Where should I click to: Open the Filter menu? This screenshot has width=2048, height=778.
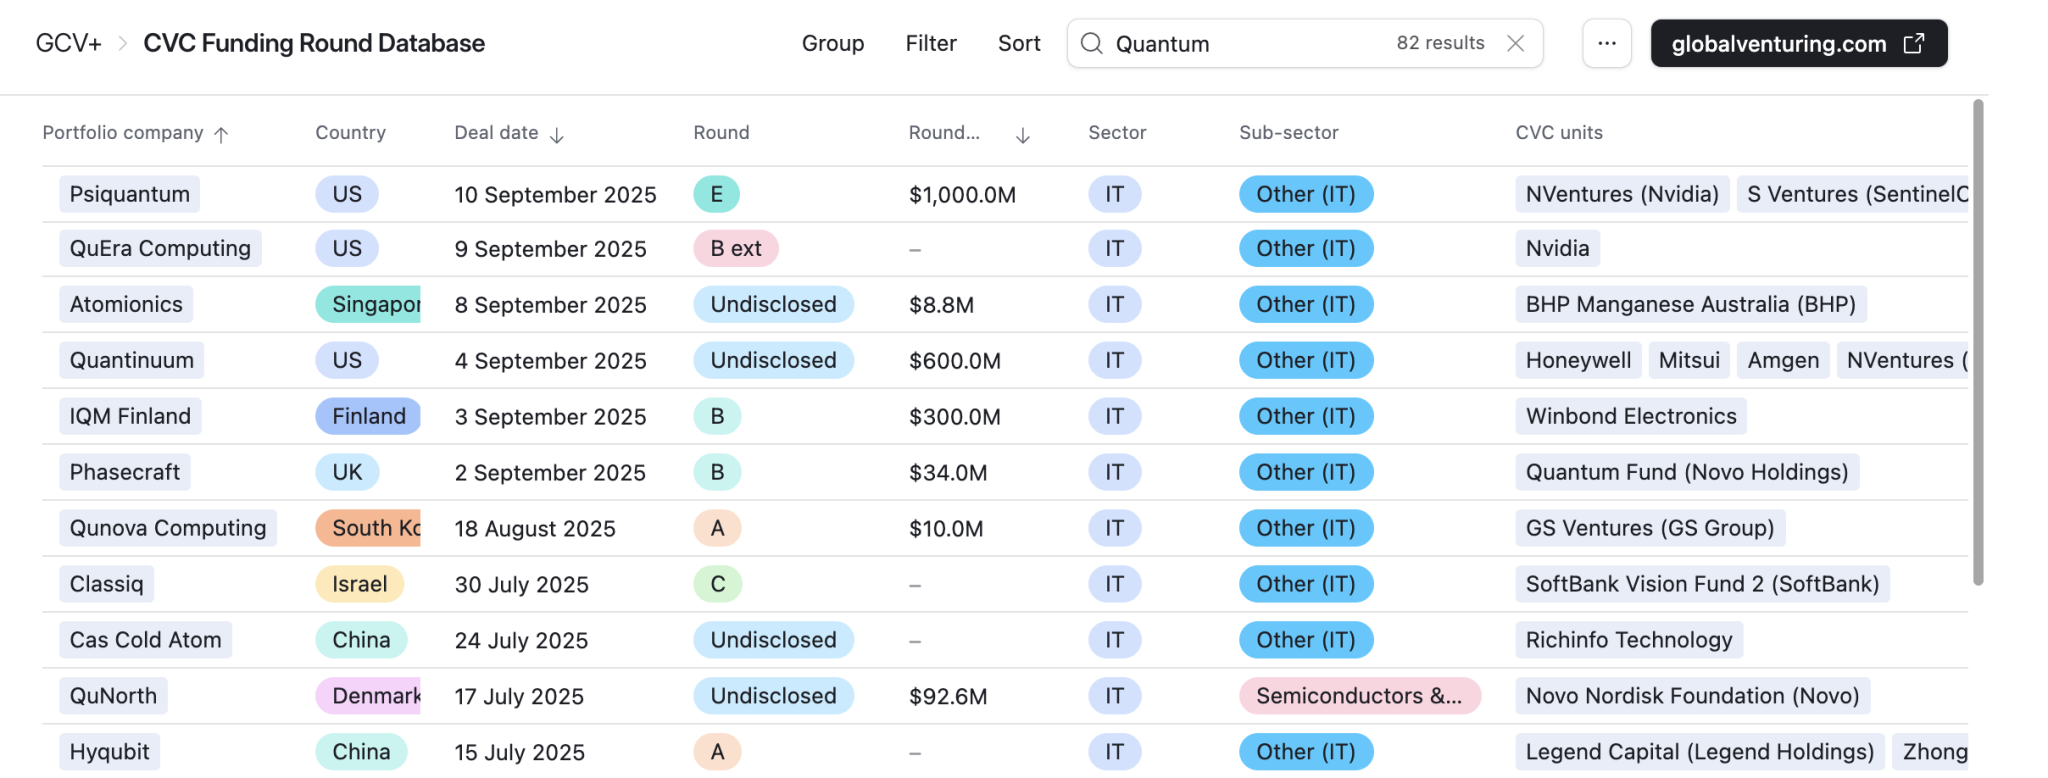coord(930,43)
